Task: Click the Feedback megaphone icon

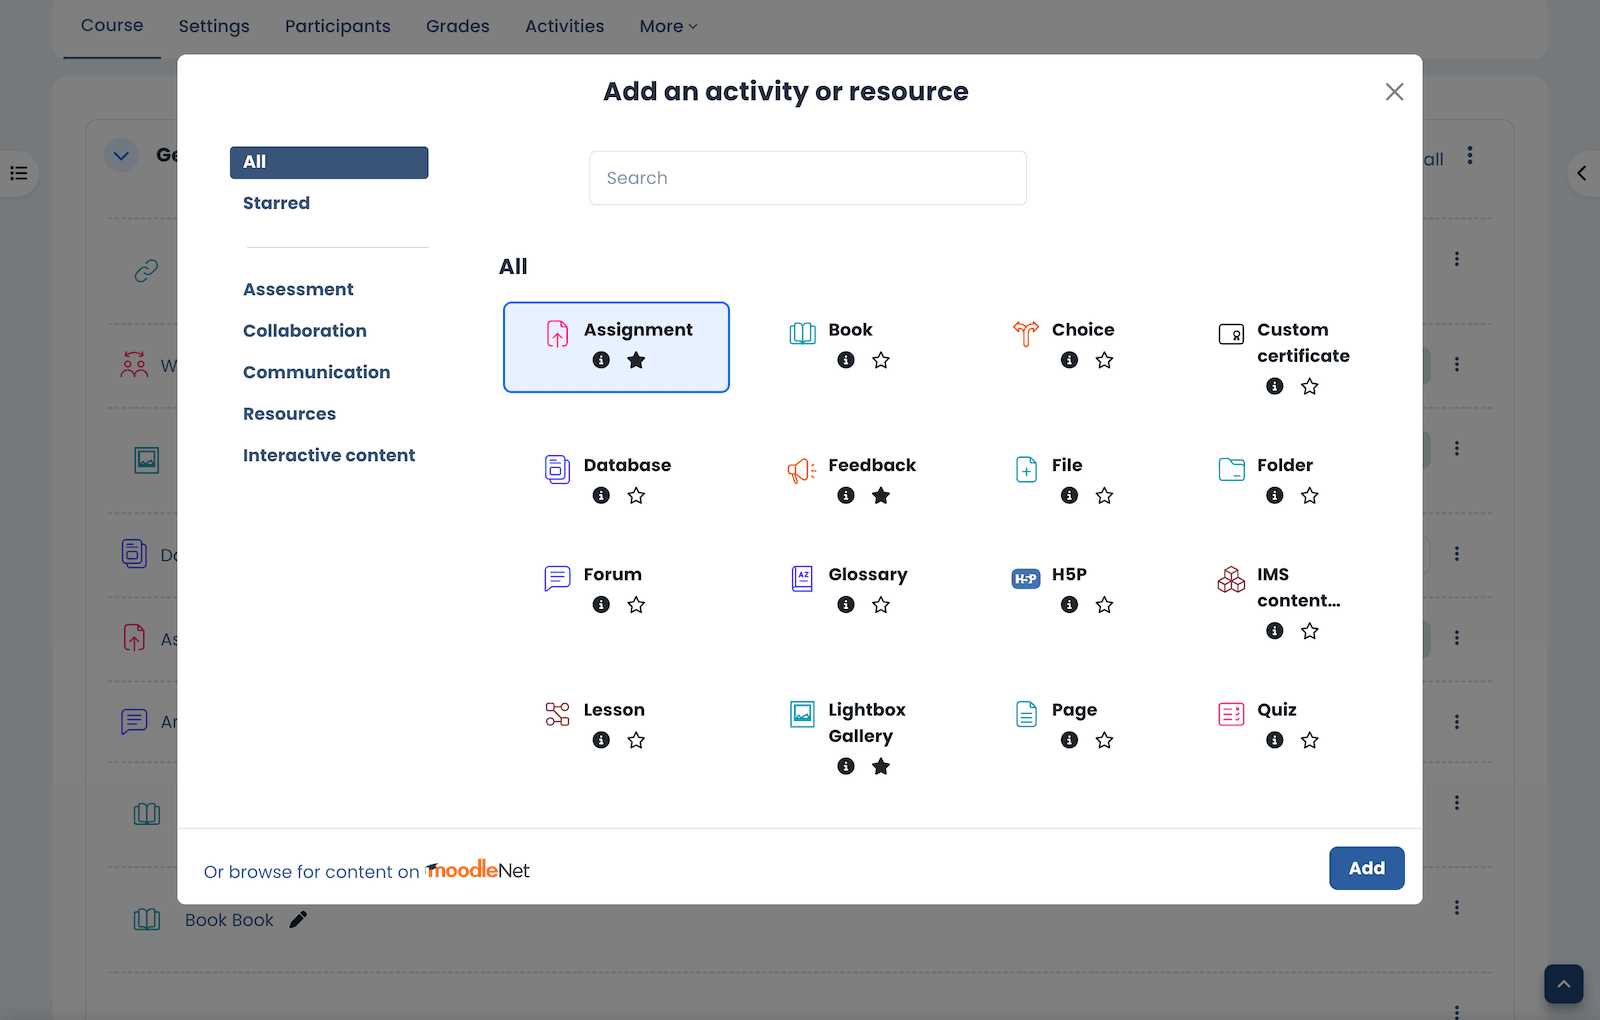Action: coord(801,470)
